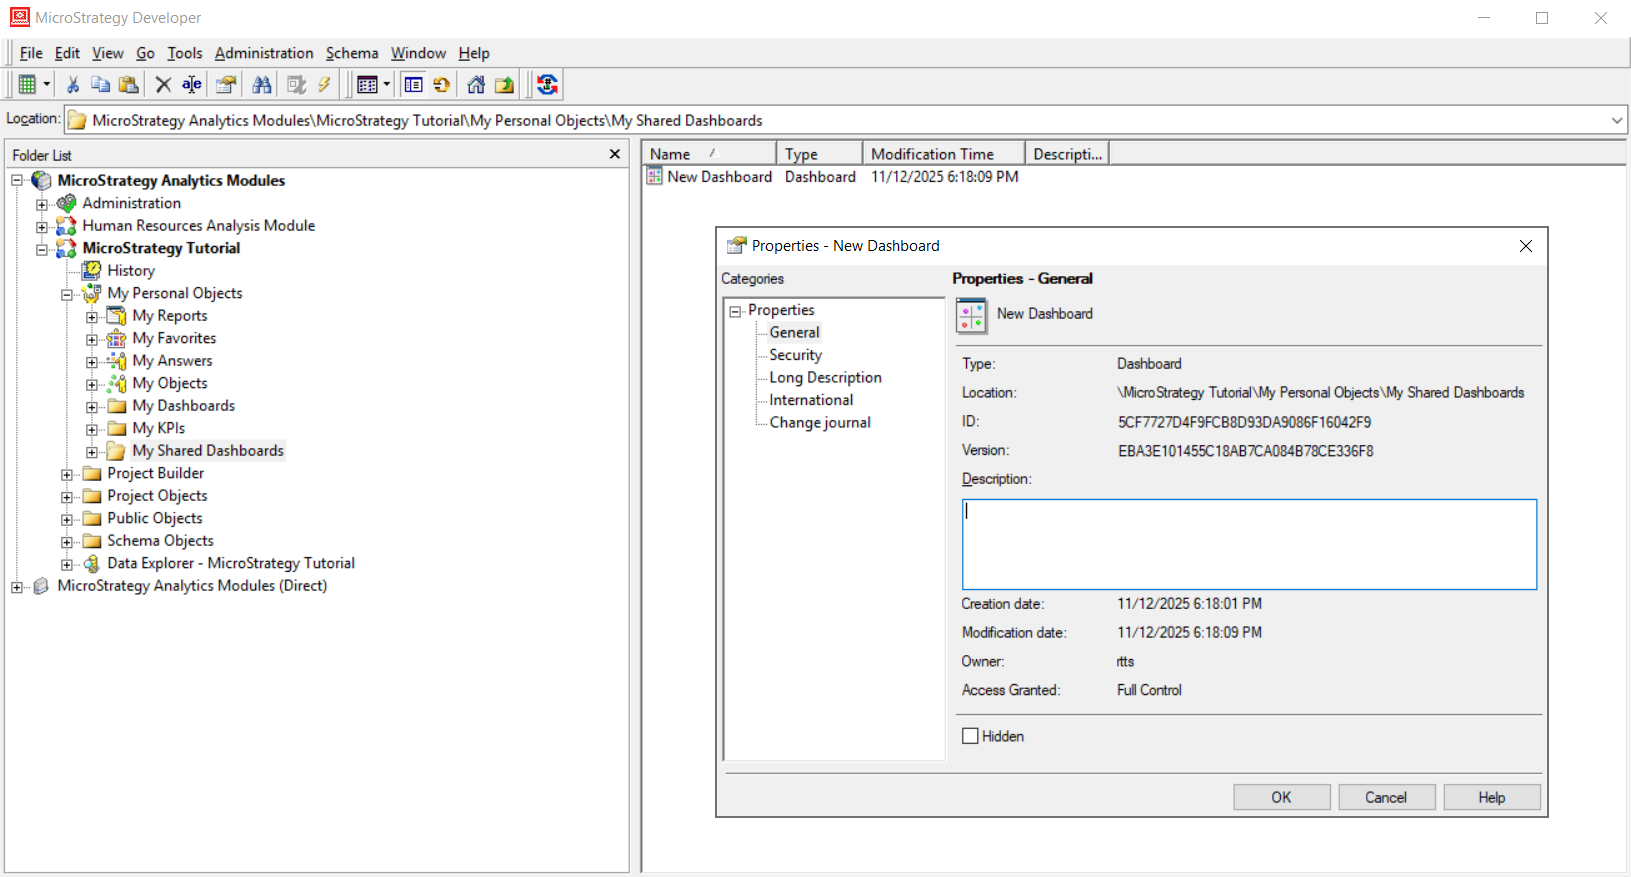
Task: Click OK in the Properties dialog
Action: coord(1281,797)
